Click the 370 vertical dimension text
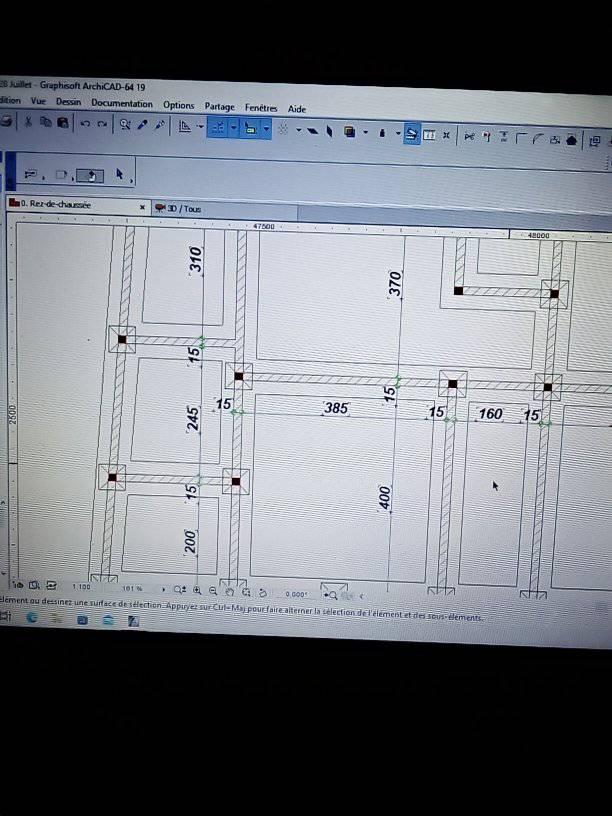Screen dimensions: 612x816 click(x=396, y=284)
